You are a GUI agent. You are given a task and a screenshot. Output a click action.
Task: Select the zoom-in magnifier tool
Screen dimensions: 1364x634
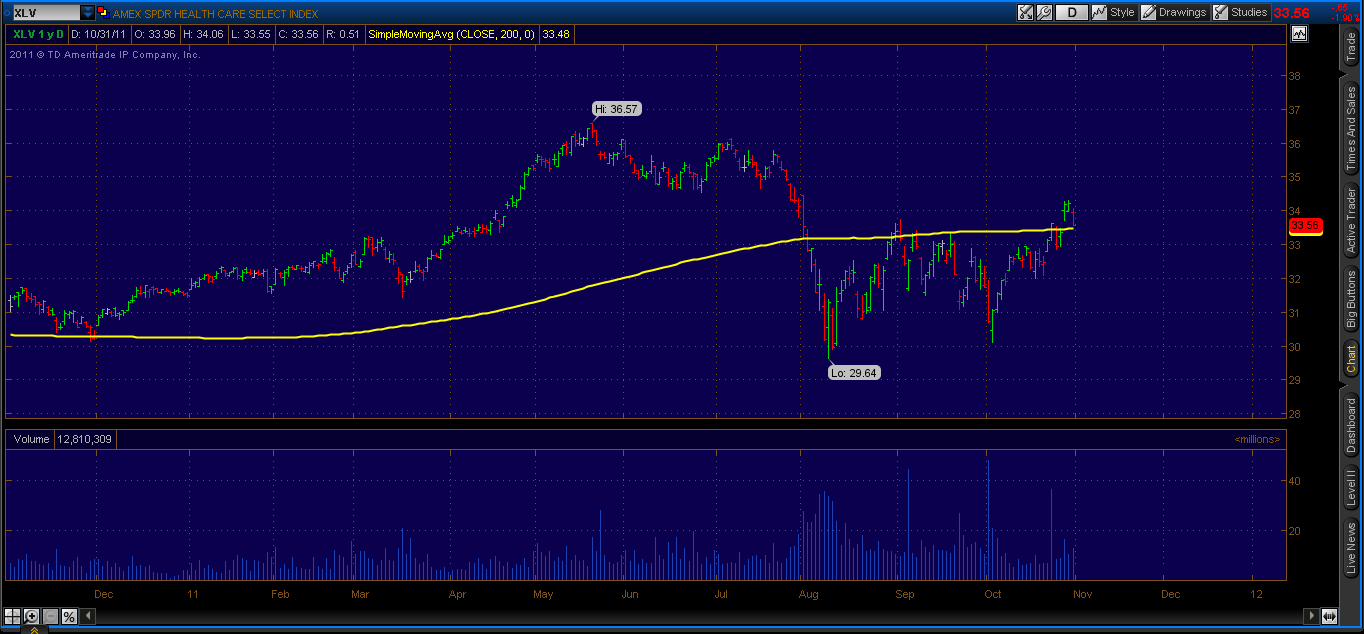(31, 617)
